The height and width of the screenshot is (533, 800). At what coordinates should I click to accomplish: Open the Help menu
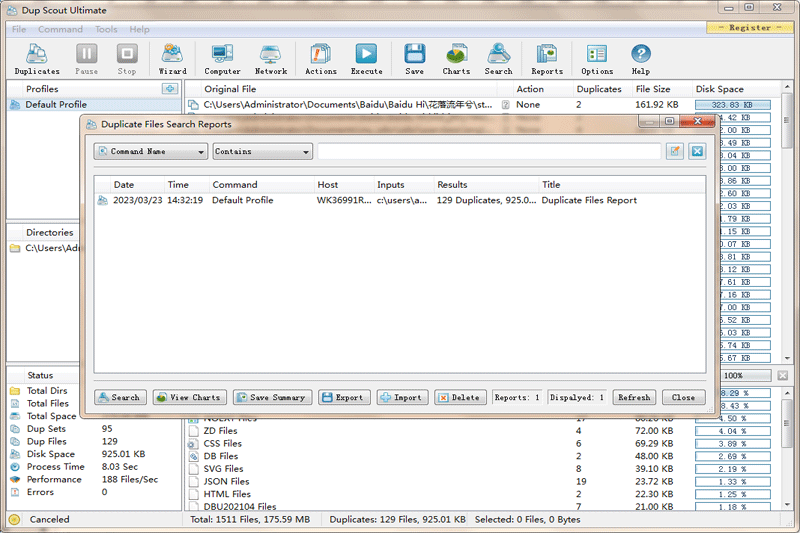click(139, 29)
